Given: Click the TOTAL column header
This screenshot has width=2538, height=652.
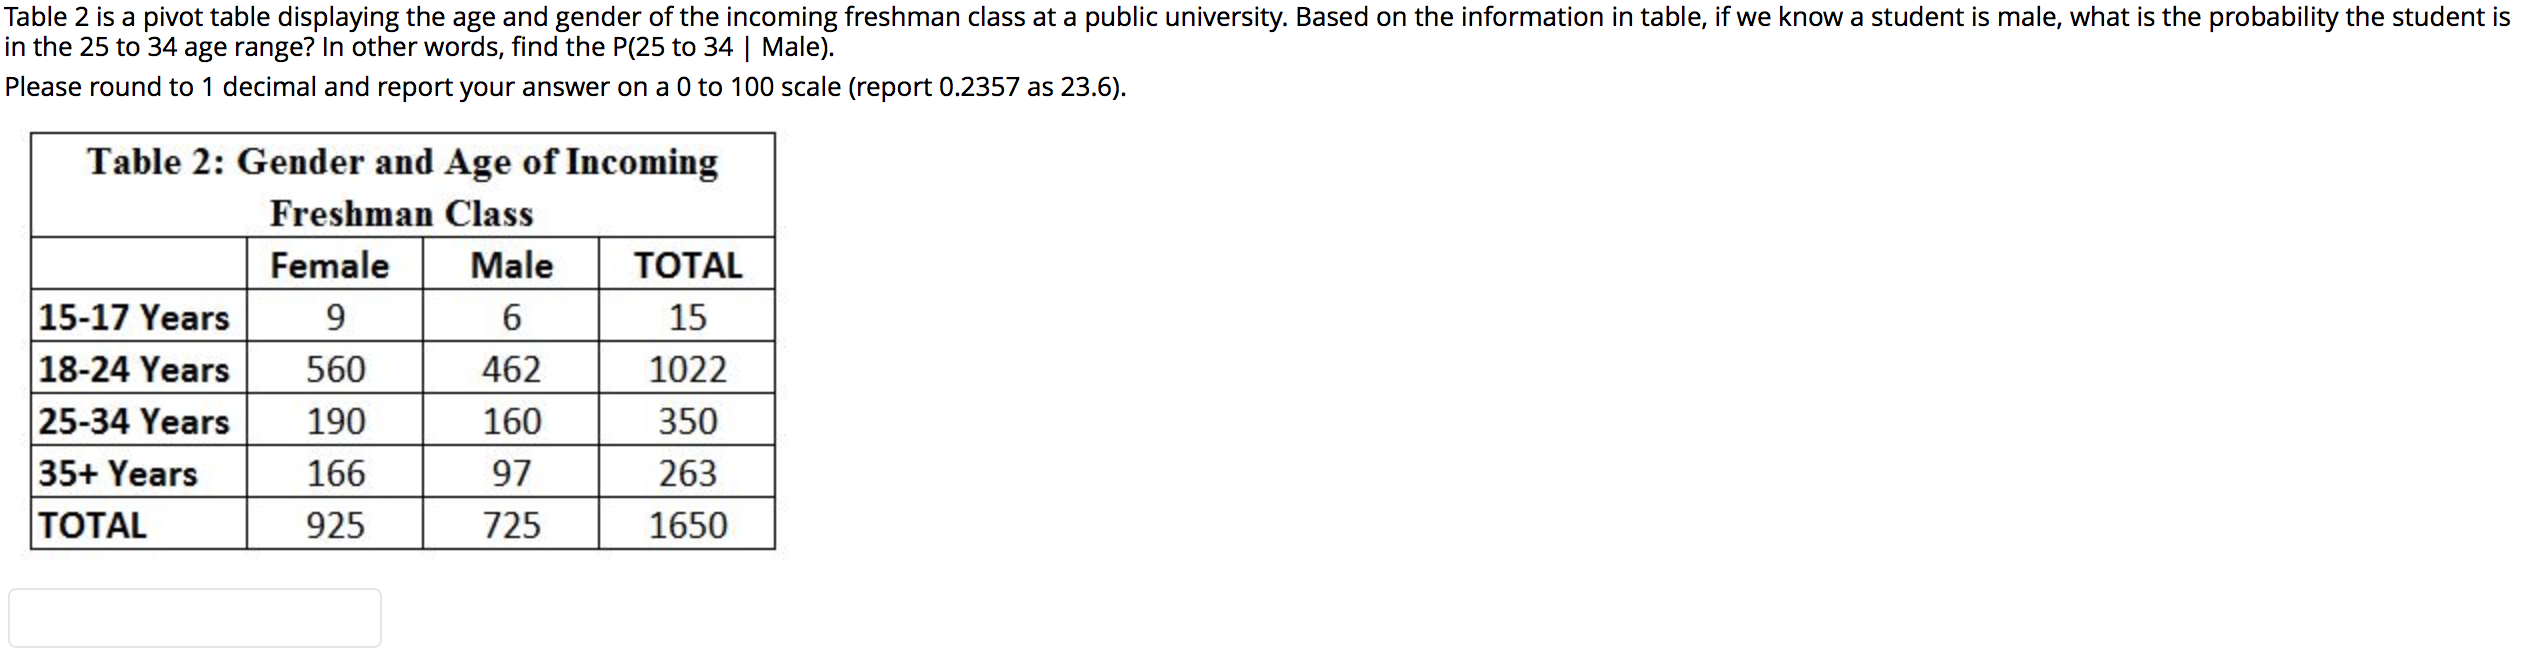Looking at the screenshot, I should coord(690,265).
